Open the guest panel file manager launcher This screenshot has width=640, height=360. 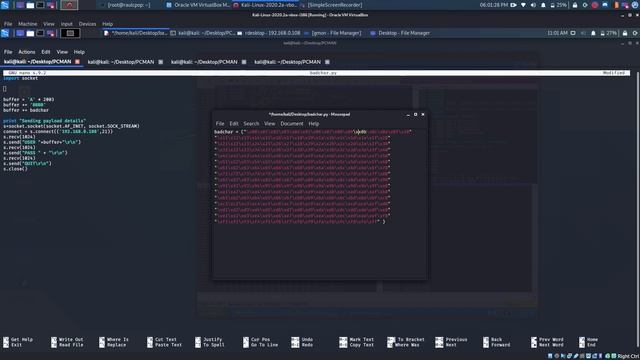tap(30, 33)
